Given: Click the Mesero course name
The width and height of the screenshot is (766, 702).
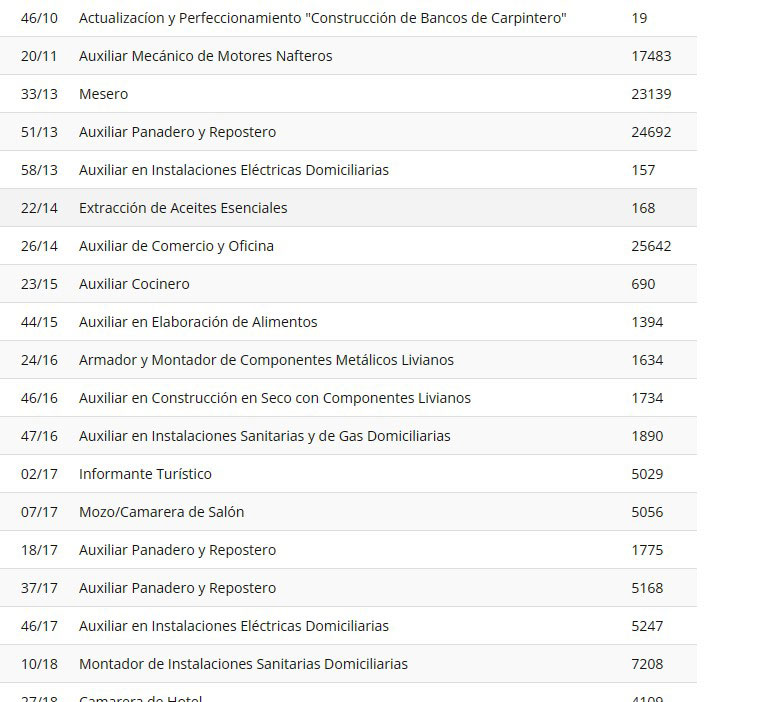Looking at the screenshot, I should [103, 94].
